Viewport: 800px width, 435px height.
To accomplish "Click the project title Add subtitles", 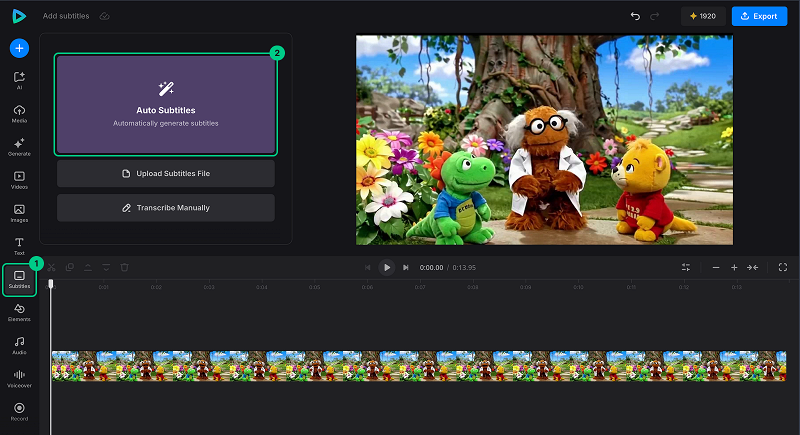I will (x=66, y=16).
